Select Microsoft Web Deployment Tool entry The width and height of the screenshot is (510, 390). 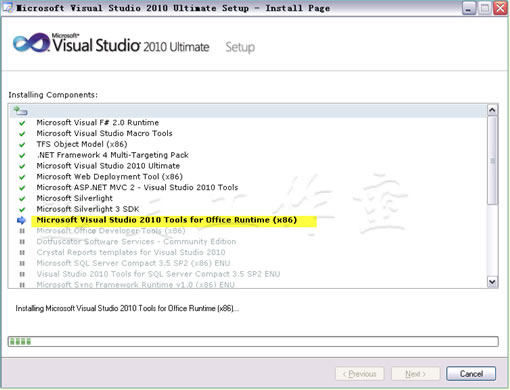[x=110, y=177]
